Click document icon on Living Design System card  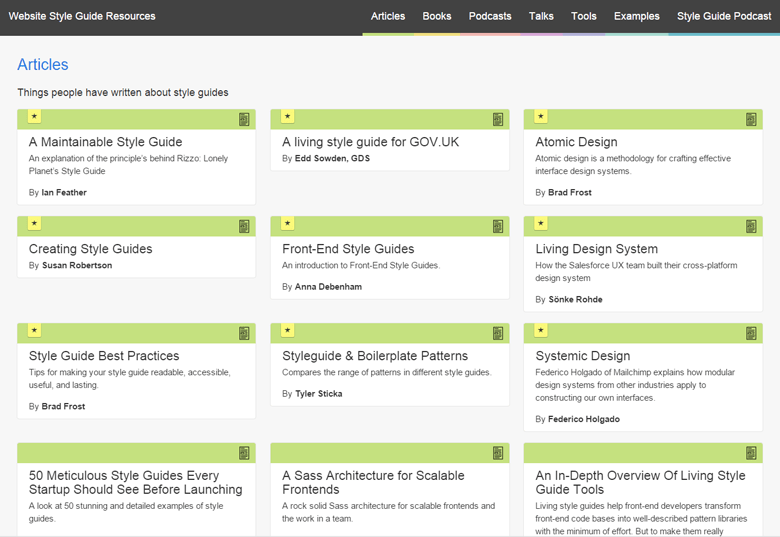(751, 226)
